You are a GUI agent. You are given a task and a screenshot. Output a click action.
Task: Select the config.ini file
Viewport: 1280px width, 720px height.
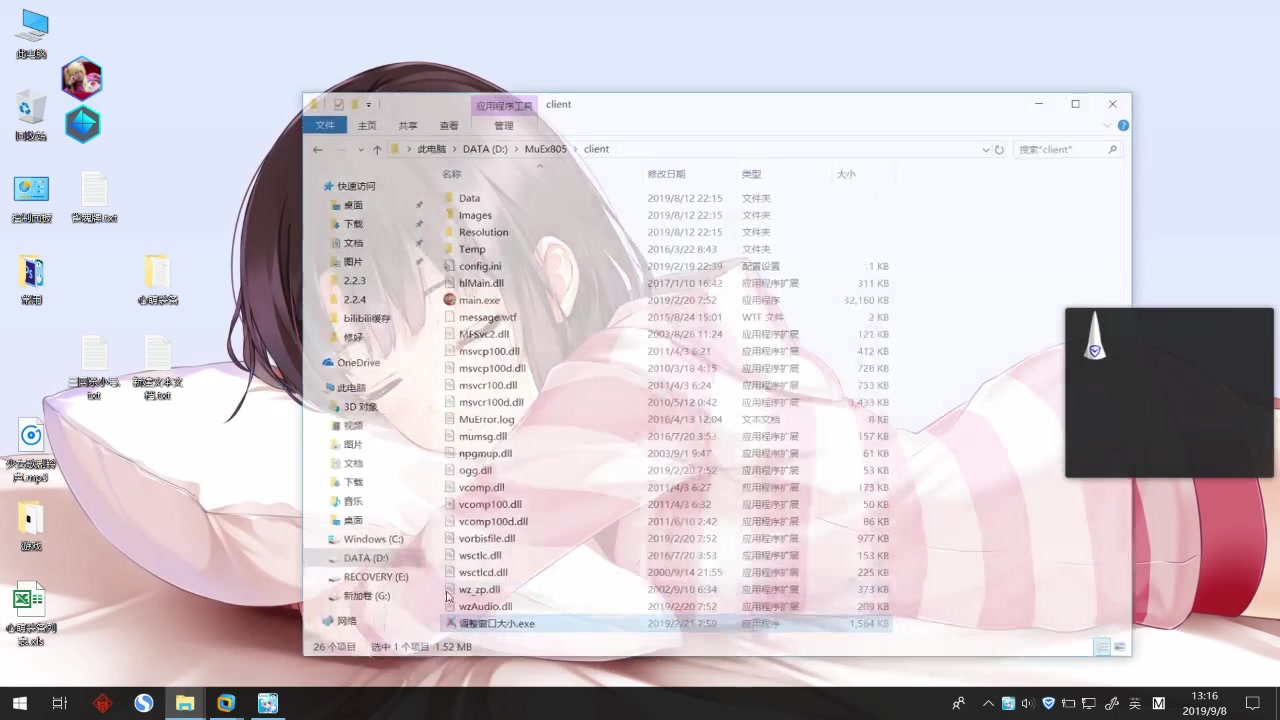coord(480,266)
